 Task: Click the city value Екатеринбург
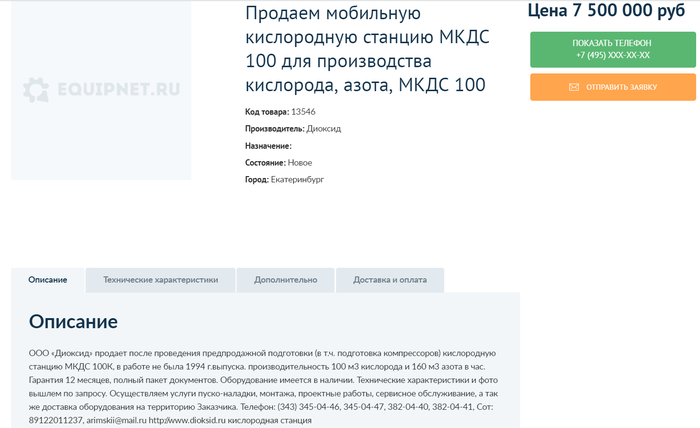[x=297, y=180]
